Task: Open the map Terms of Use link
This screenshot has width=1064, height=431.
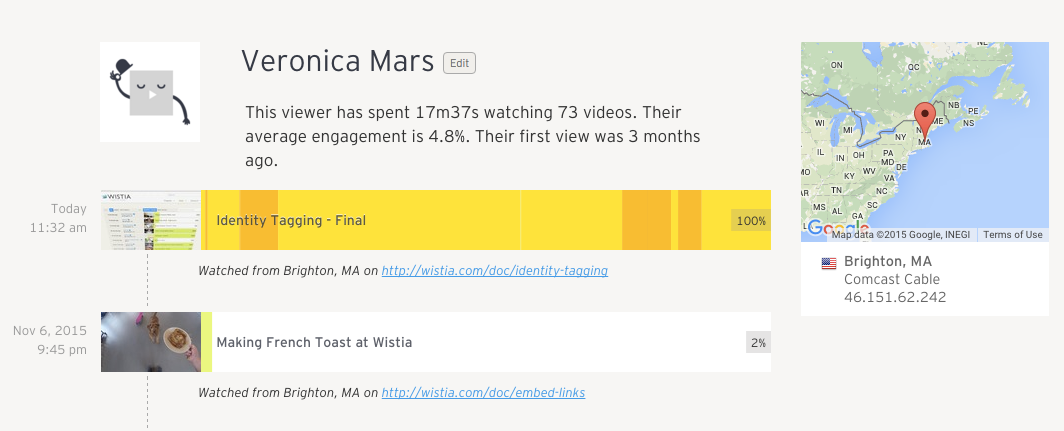Action: point(1012,235)
